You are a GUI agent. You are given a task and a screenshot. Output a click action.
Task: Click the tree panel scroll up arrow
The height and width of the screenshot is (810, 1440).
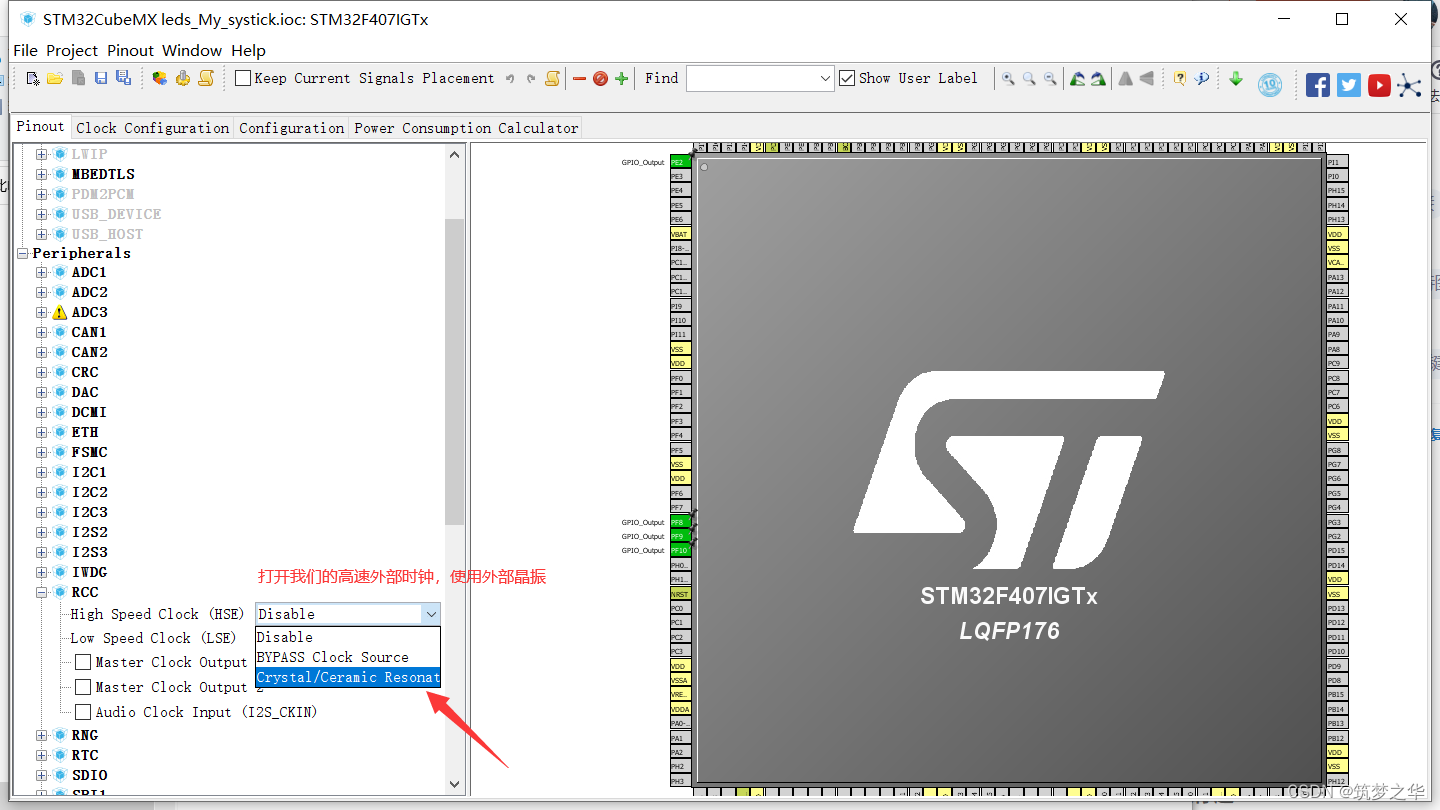pyautogui.click(x=455, y=154)
